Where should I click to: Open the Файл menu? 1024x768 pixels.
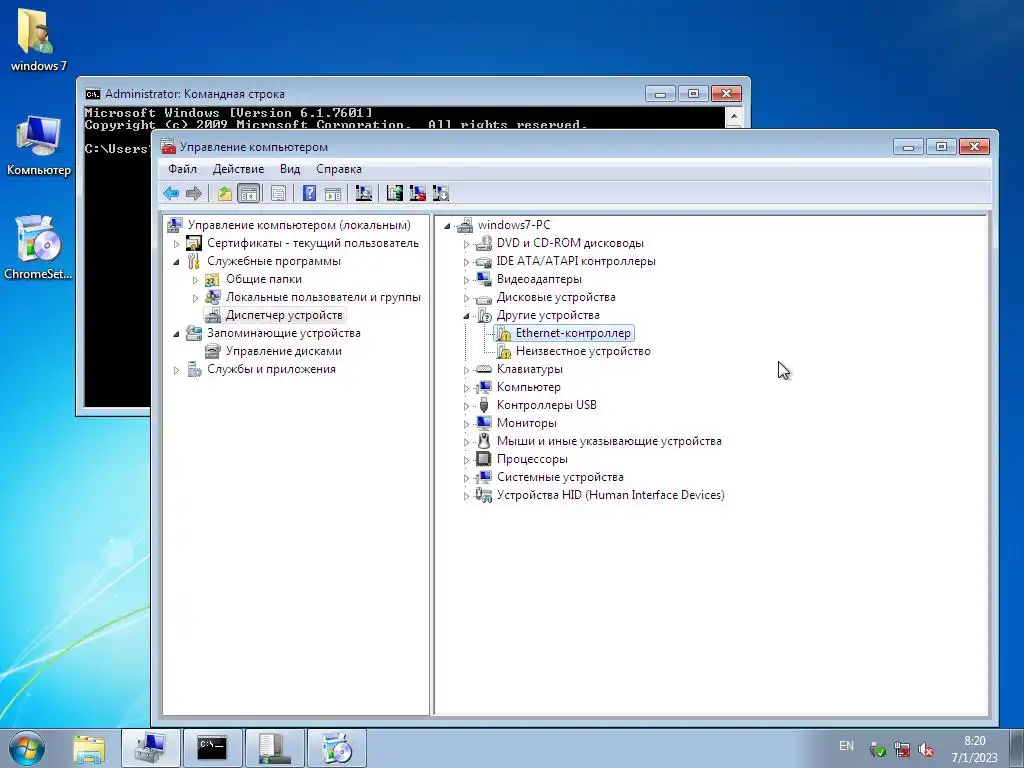click(x=182, y=169)
